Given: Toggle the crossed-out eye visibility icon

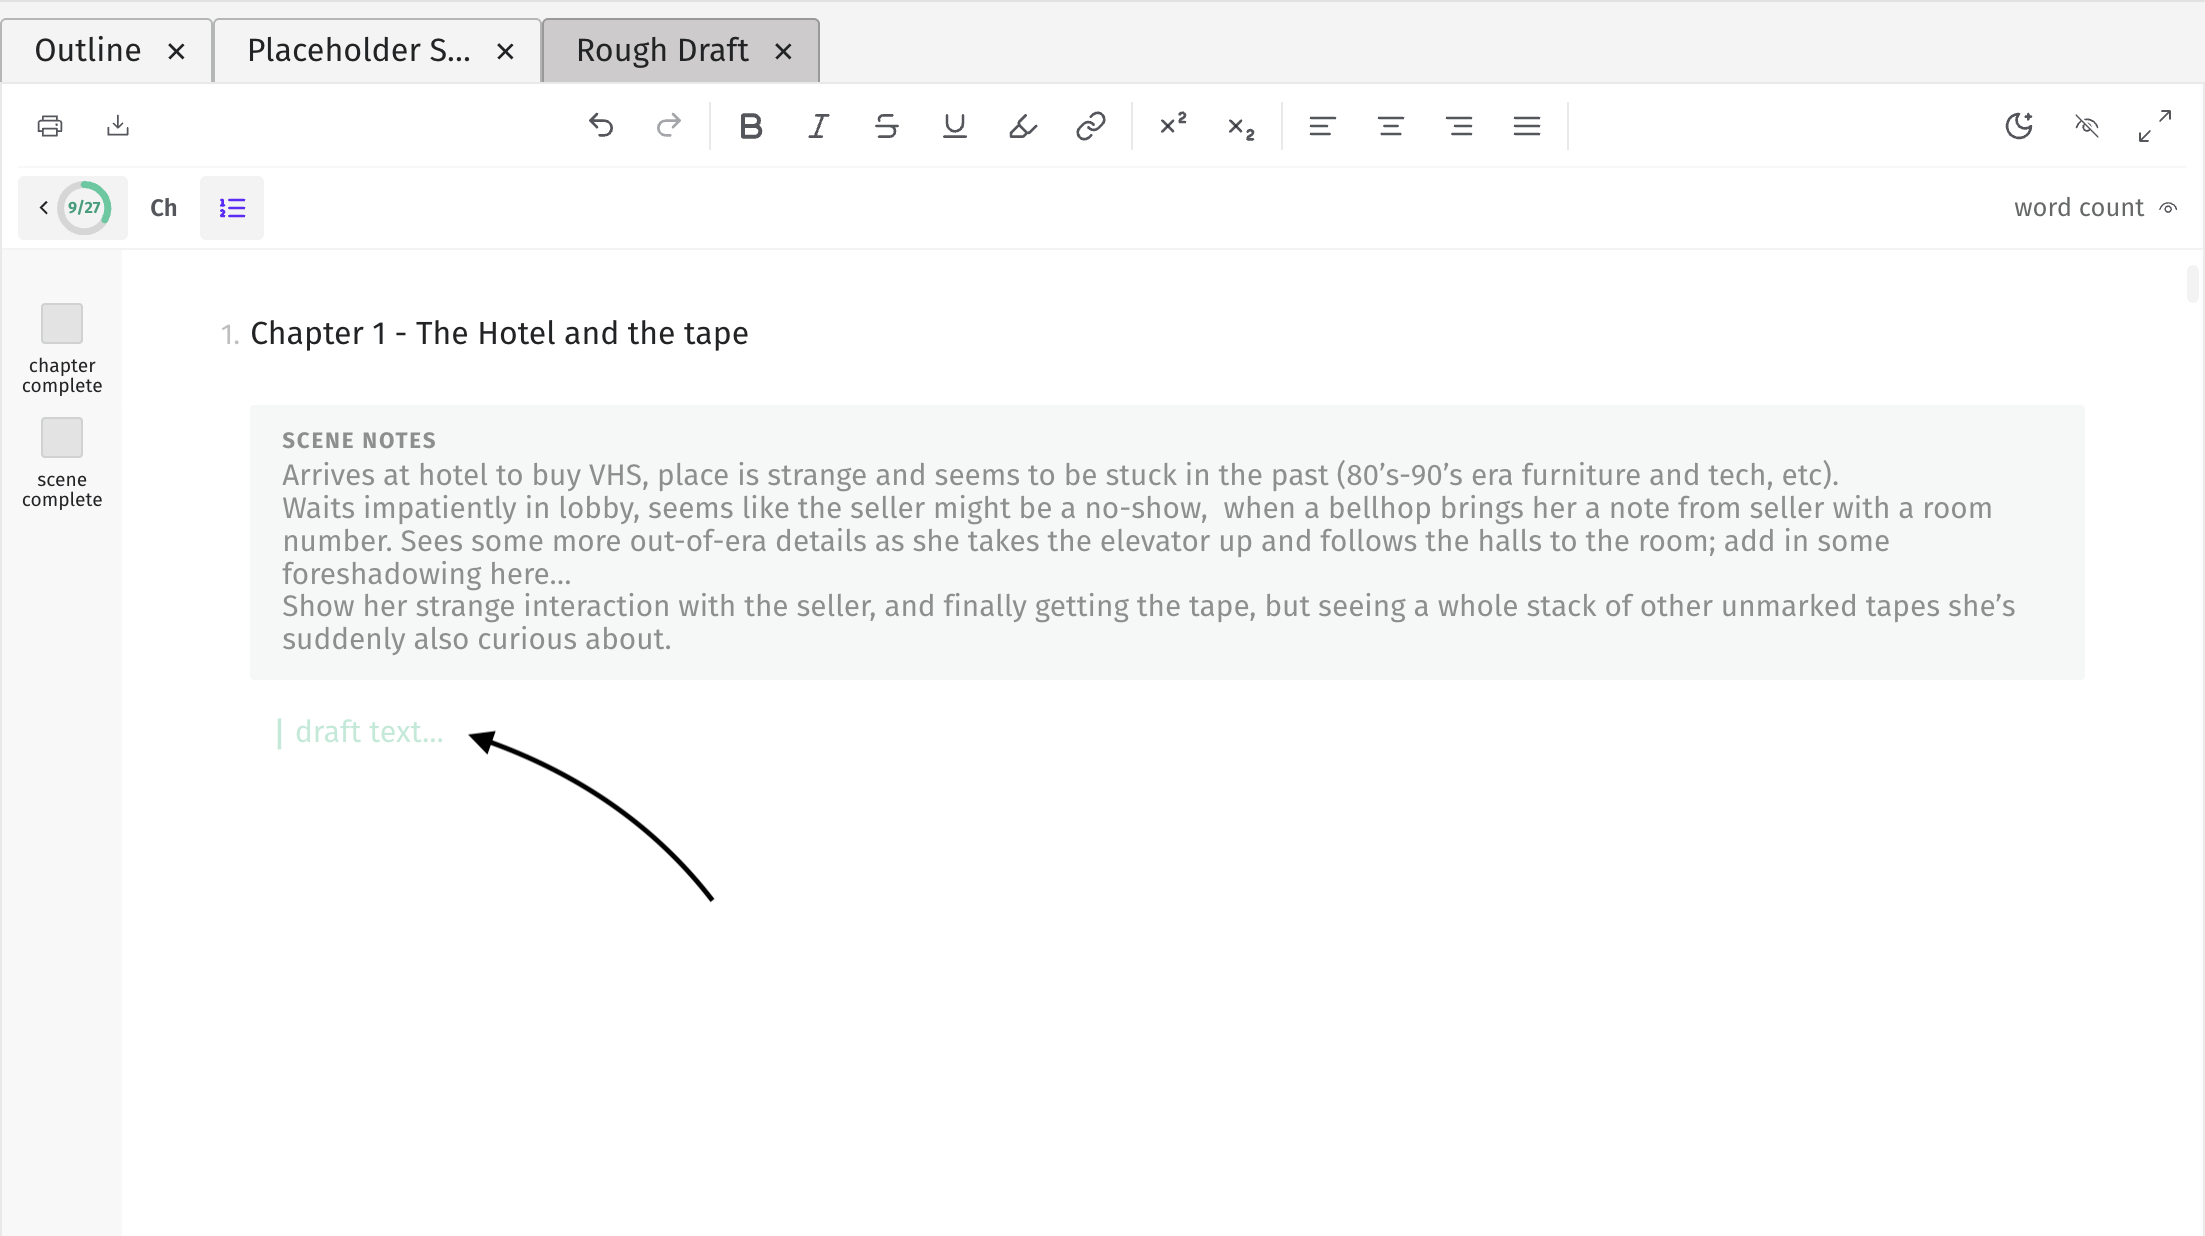Looking at the screenshot, I should [2087, 126].
